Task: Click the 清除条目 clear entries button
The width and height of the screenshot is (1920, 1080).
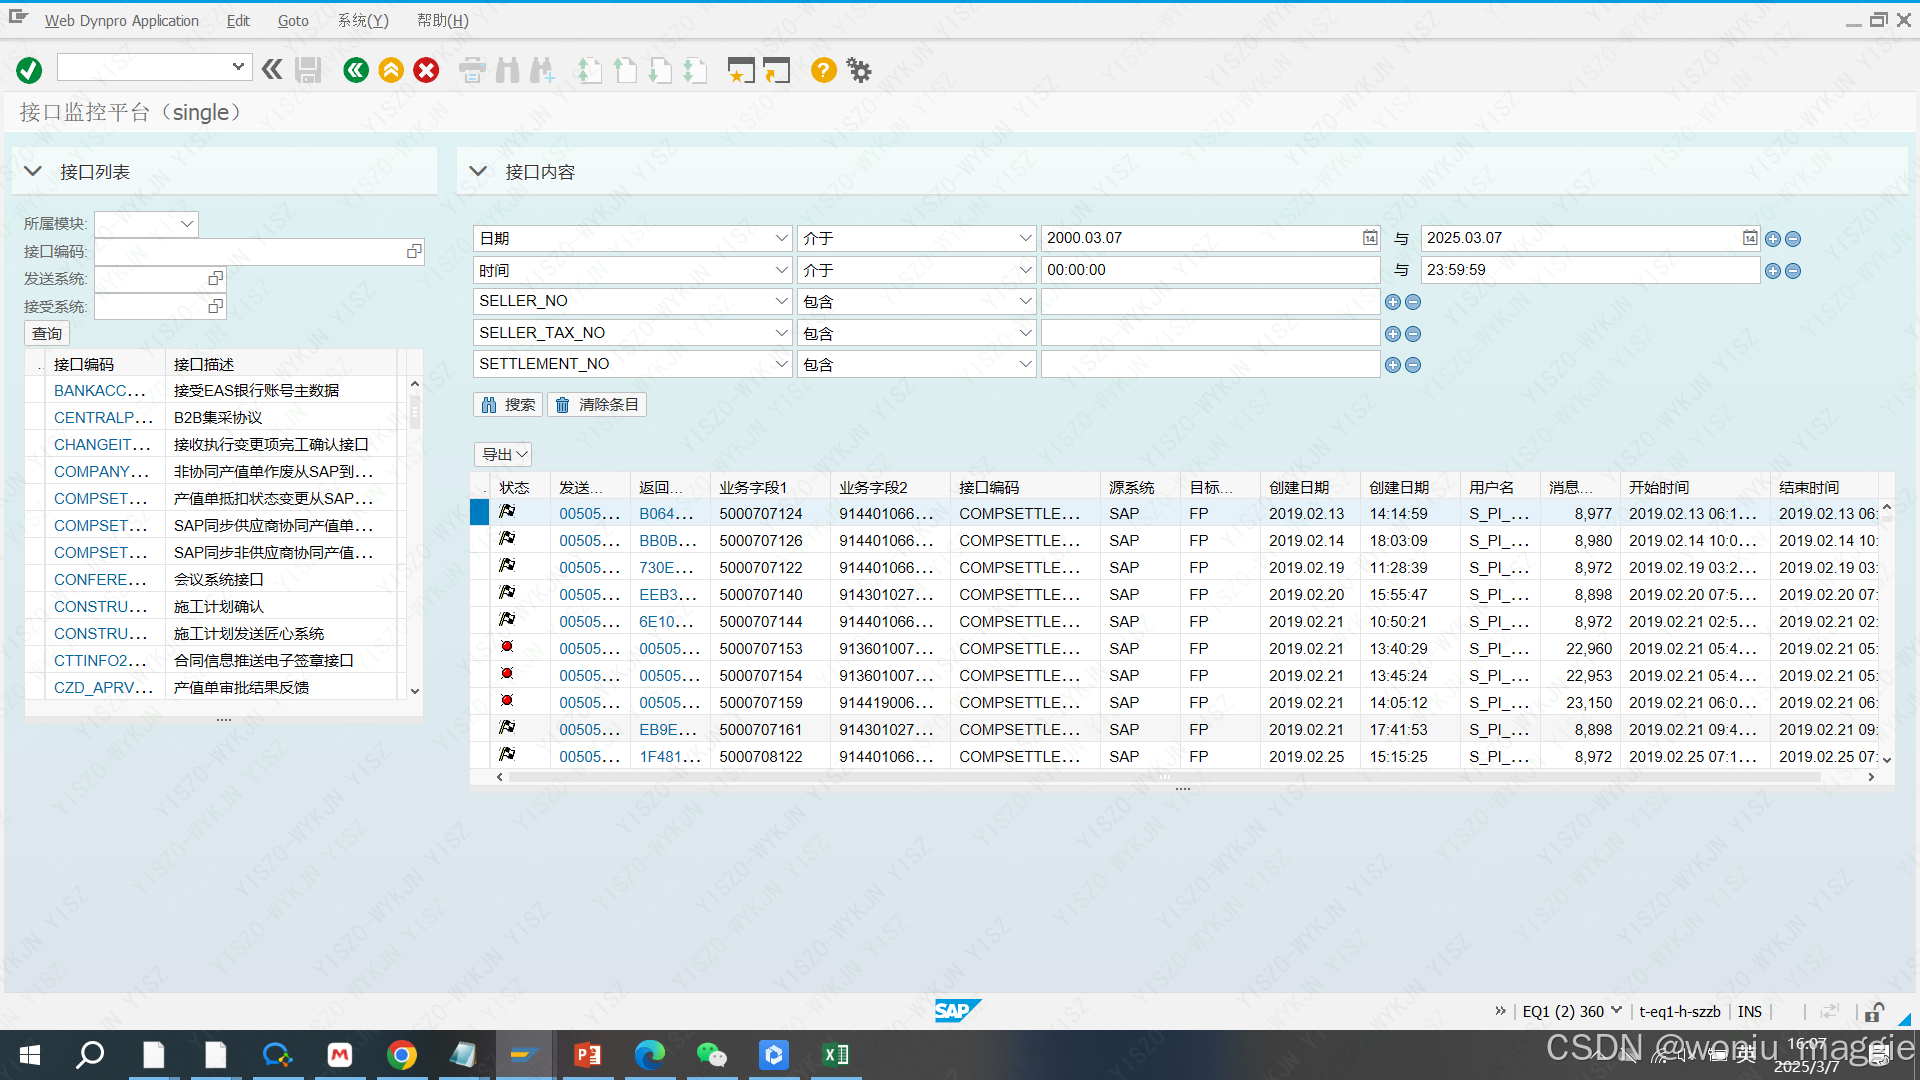Action: pos(597,405)
